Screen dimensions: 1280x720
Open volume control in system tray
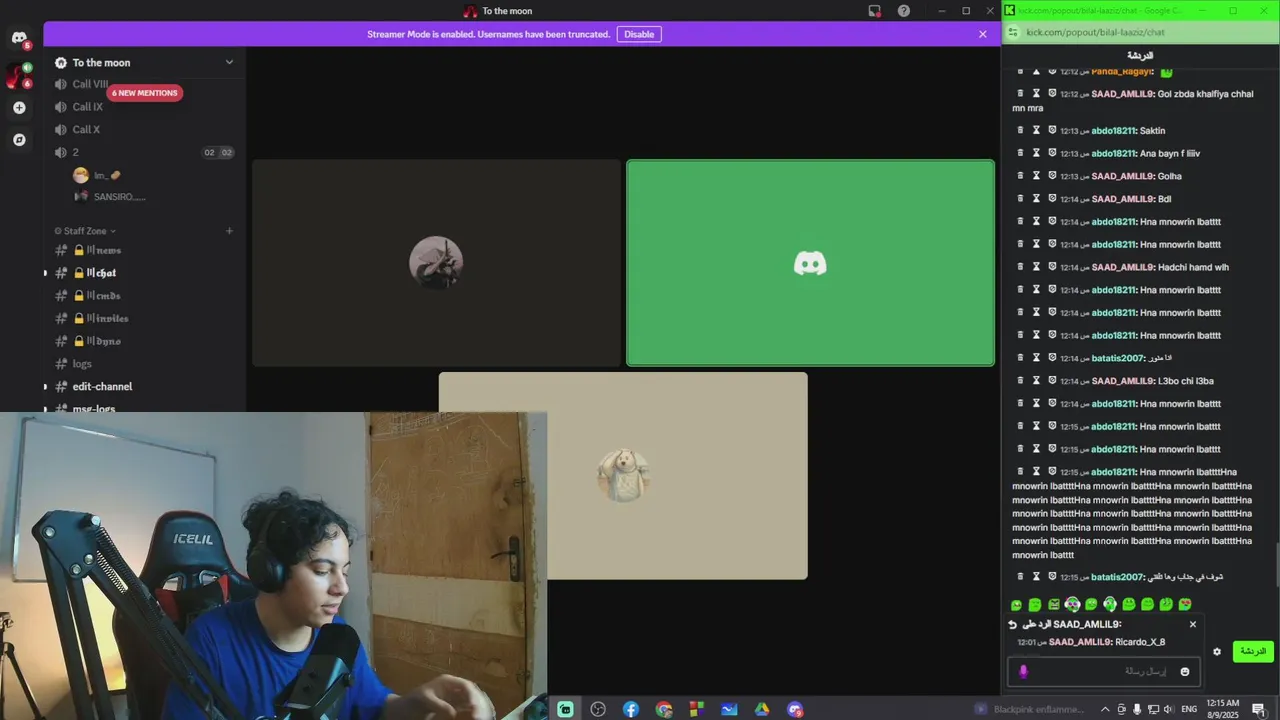(x=1169, y=709)
